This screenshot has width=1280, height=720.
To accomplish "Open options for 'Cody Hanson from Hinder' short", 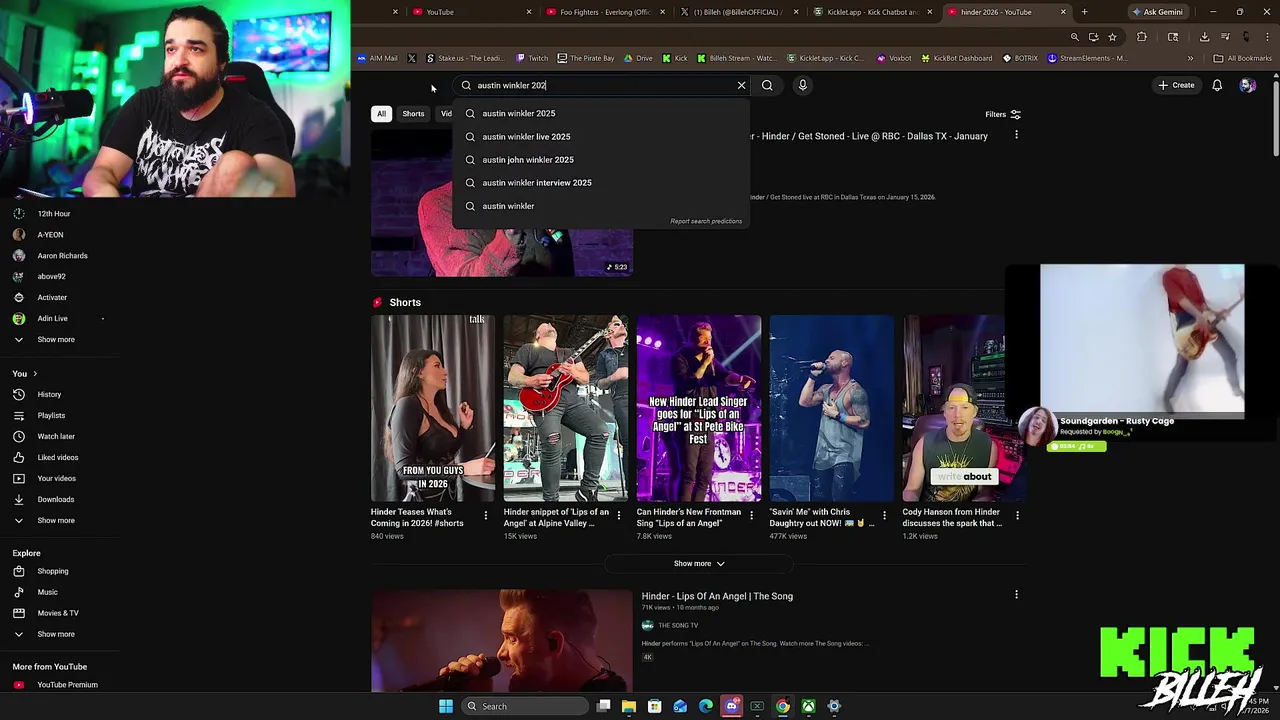I will 1017,516.
